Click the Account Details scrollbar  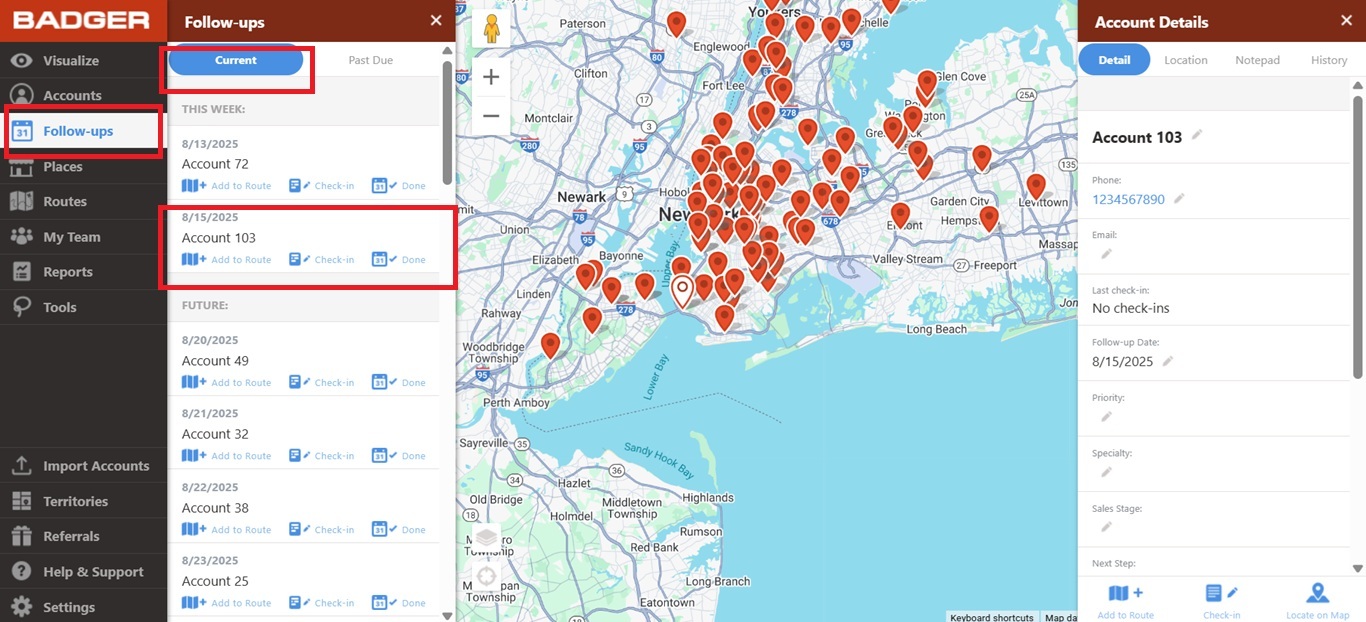tap(1358, 237)
